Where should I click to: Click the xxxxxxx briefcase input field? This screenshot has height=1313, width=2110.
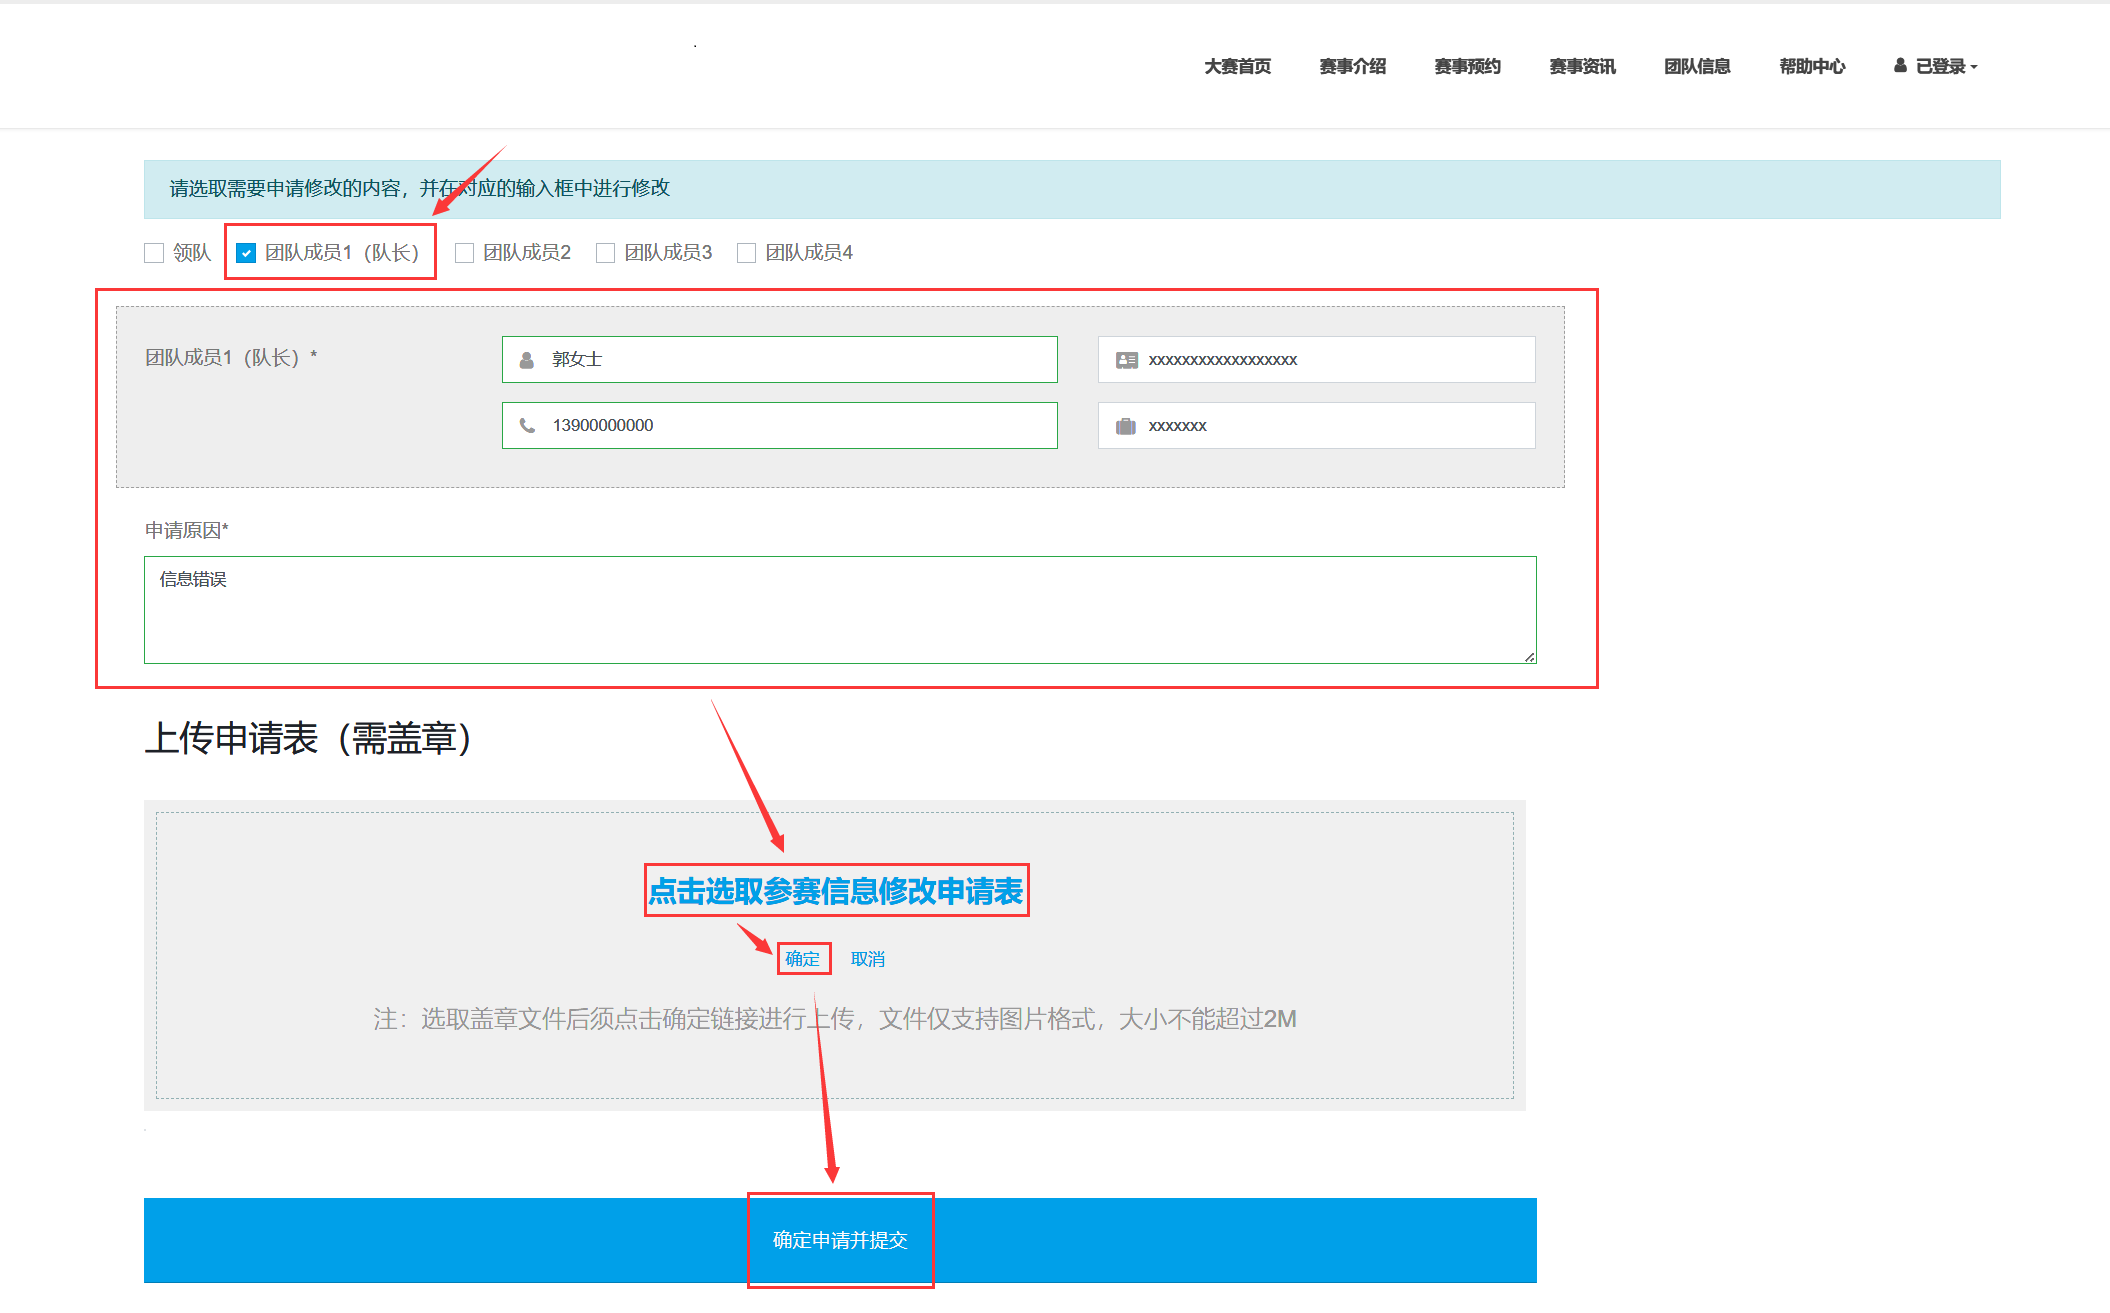coord(1316,426)
